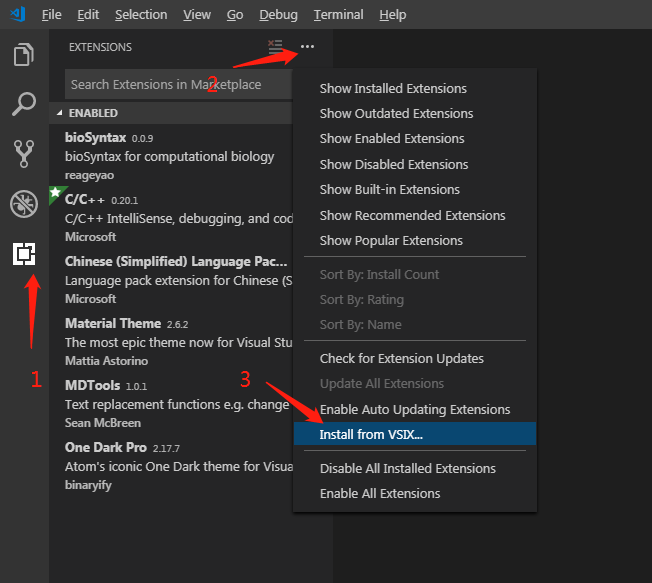
Task: Click the C/C++ recommended star badge
Action: click(x=55, y=193)
